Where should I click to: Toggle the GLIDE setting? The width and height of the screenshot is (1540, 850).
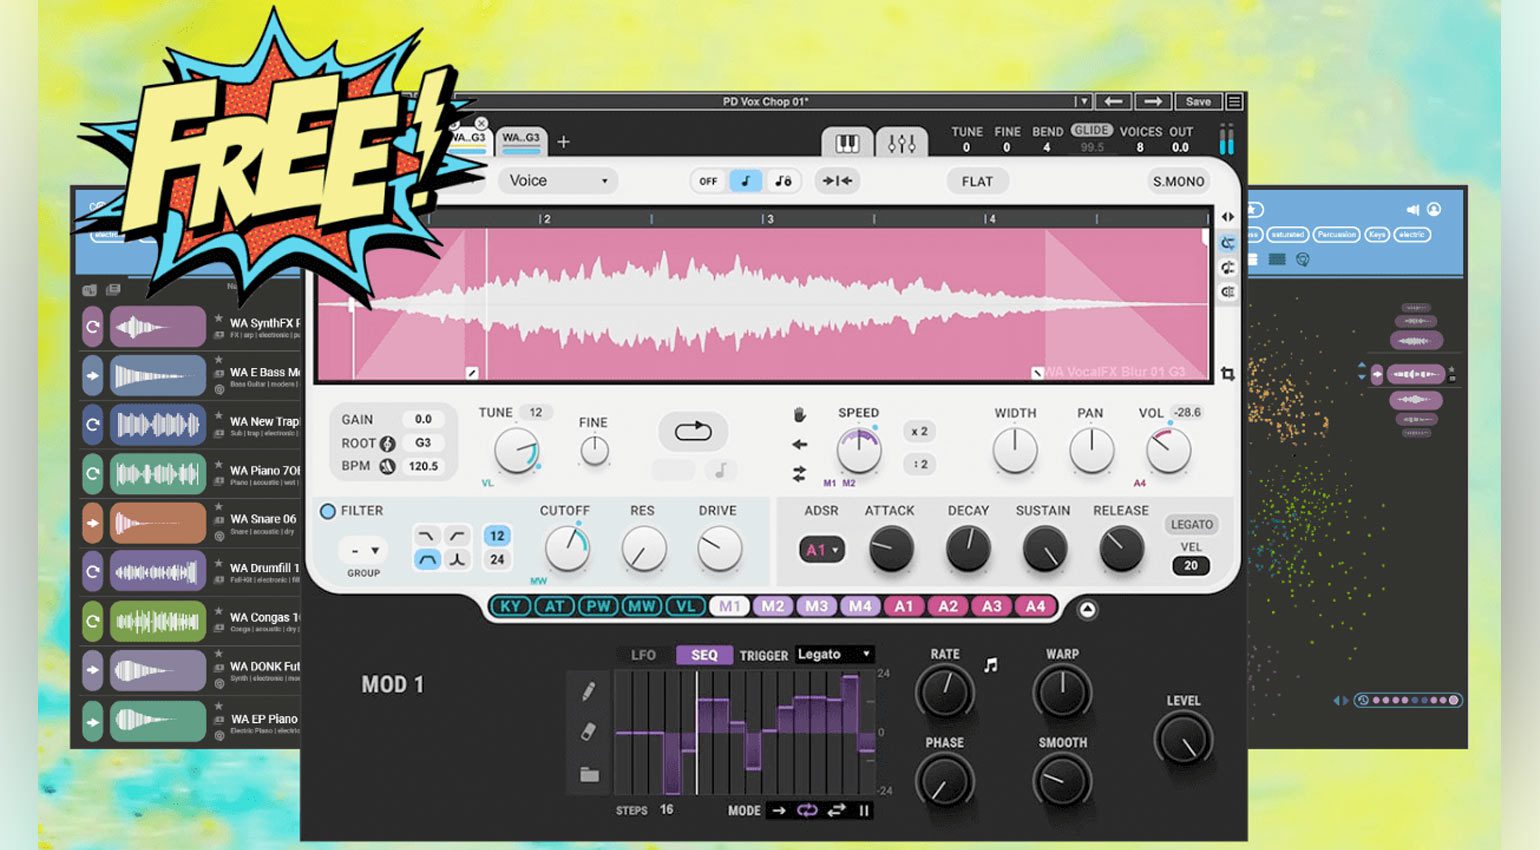(x=1091, y=130)
